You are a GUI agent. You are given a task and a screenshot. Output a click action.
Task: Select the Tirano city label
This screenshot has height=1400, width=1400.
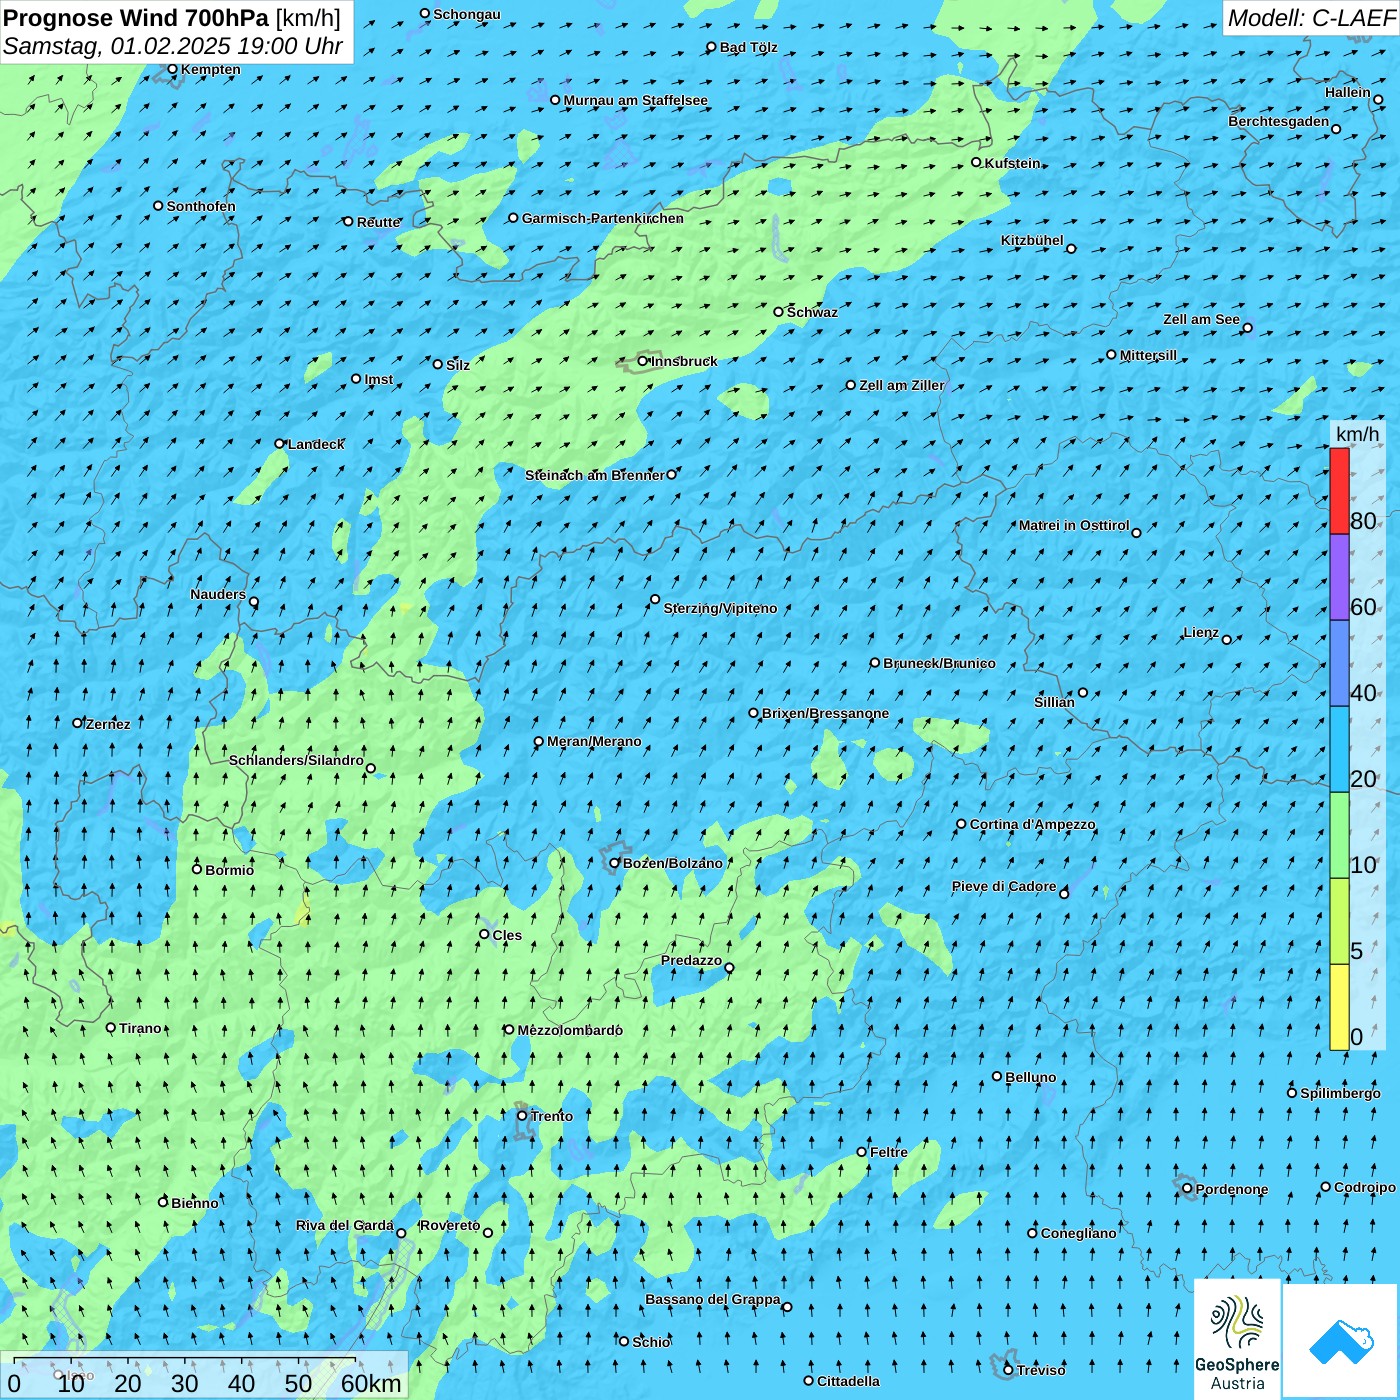pos(140,1029)
